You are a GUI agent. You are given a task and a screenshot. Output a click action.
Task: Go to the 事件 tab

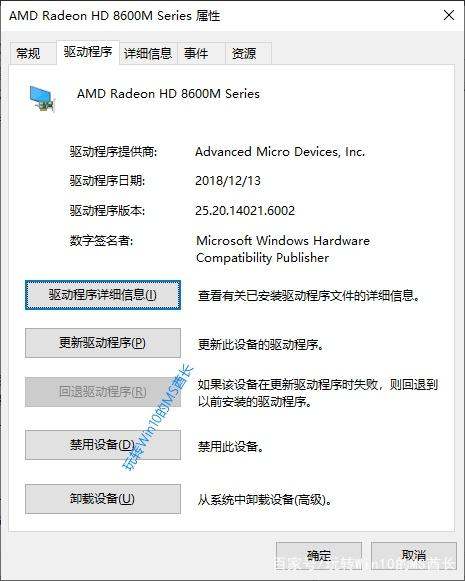[196, 53]
